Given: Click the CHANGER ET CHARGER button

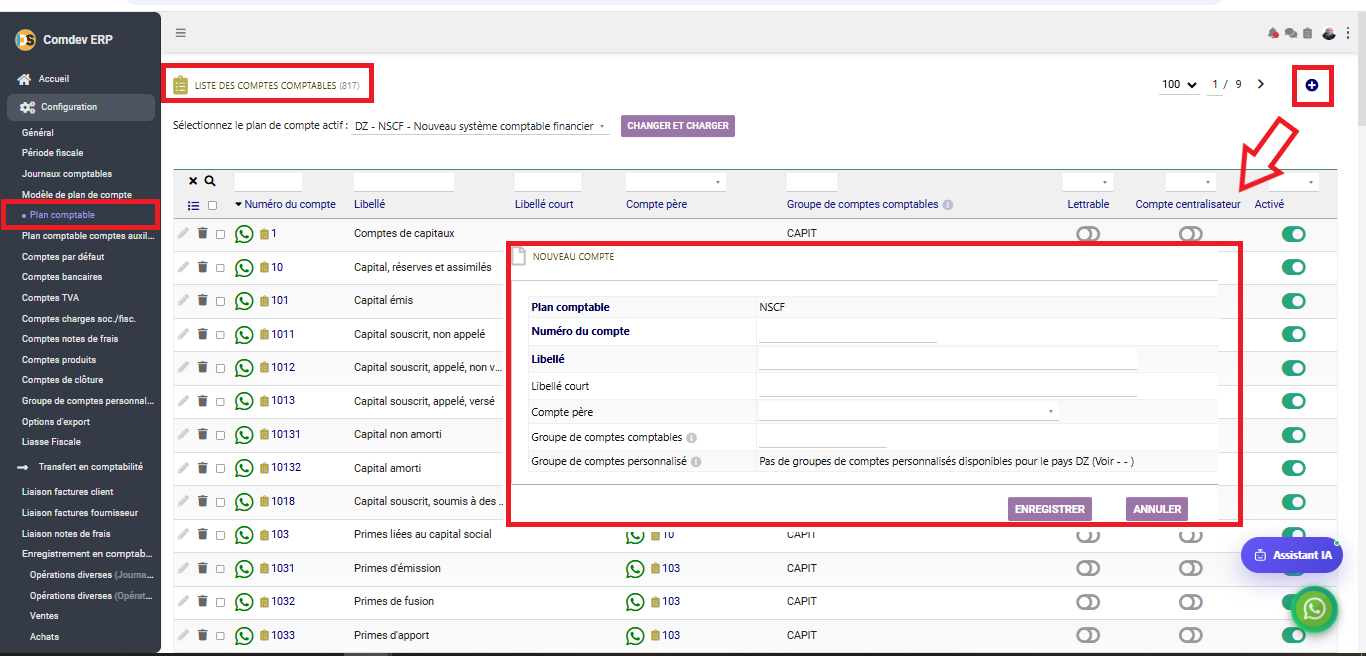Looking at the screenshot, I should [678, 126].
